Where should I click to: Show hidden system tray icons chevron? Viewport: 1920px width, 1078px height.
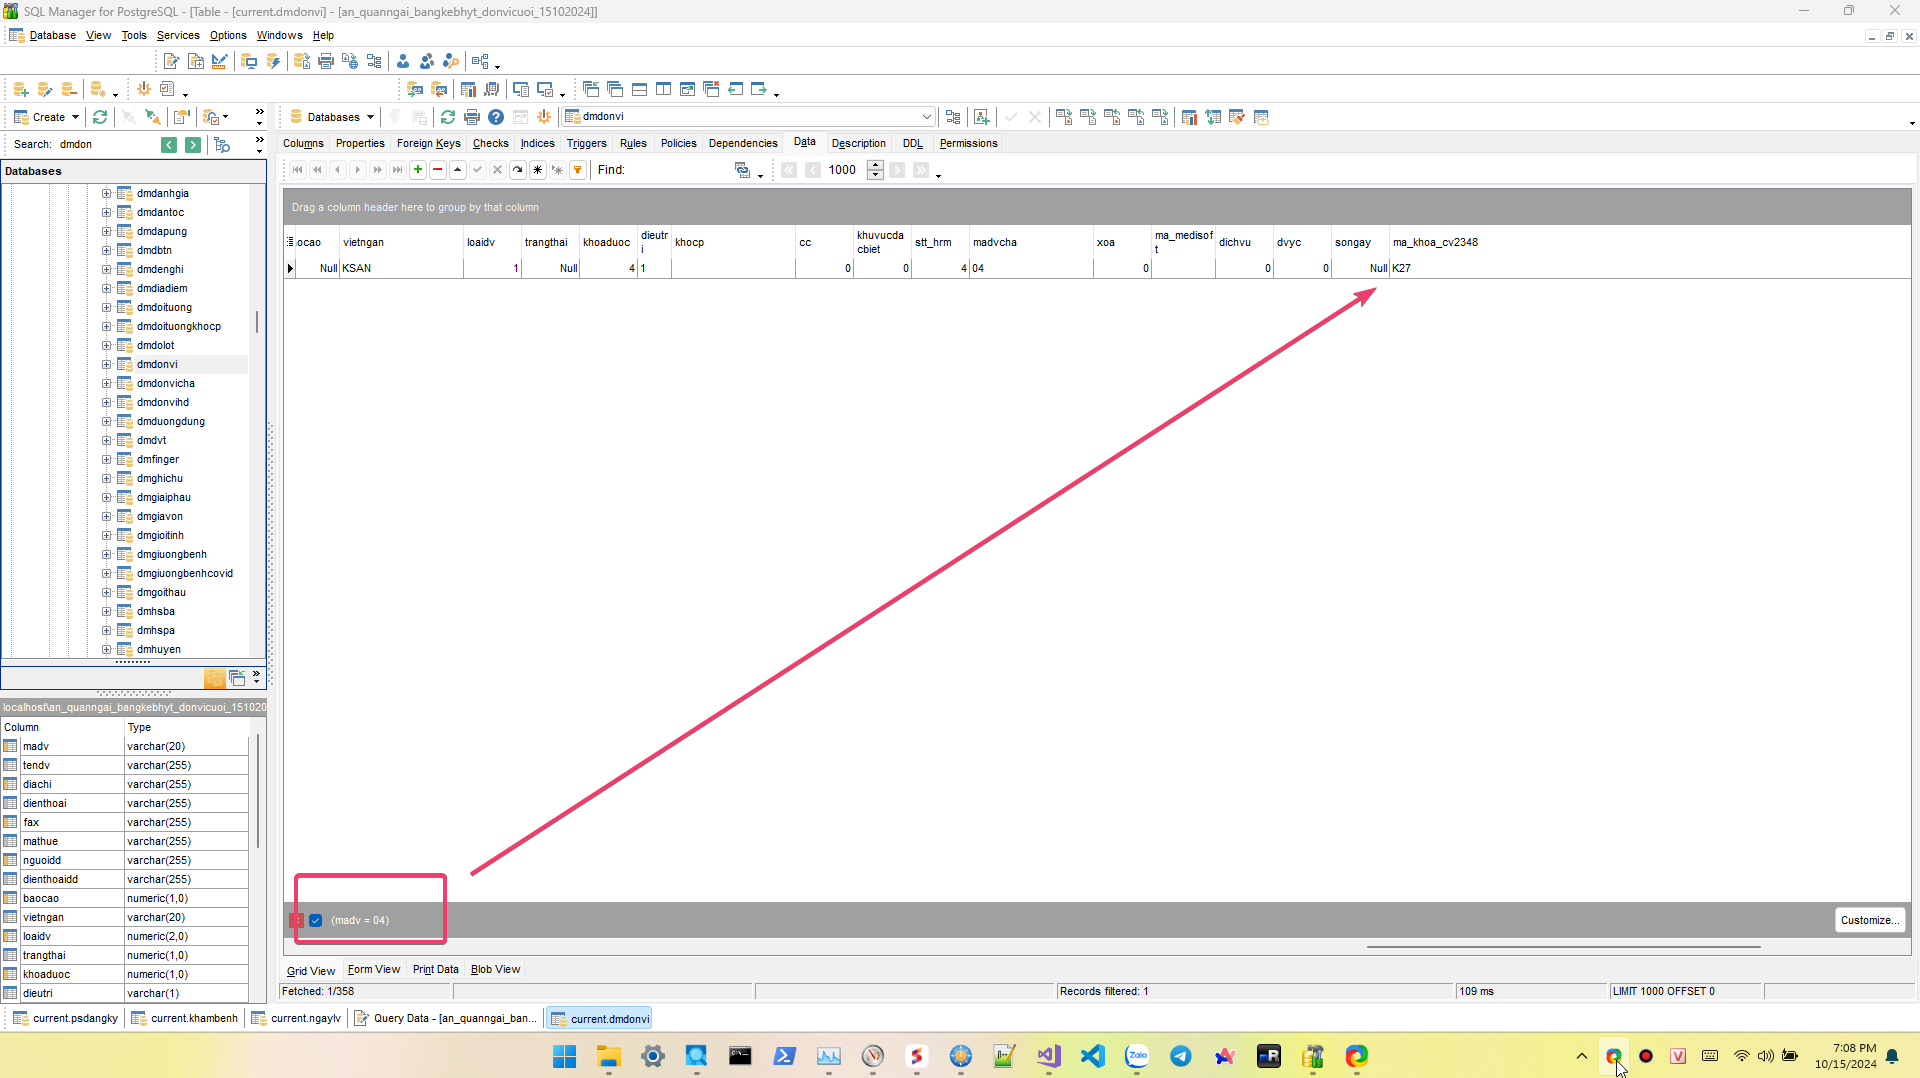tap(1581, 1056)
